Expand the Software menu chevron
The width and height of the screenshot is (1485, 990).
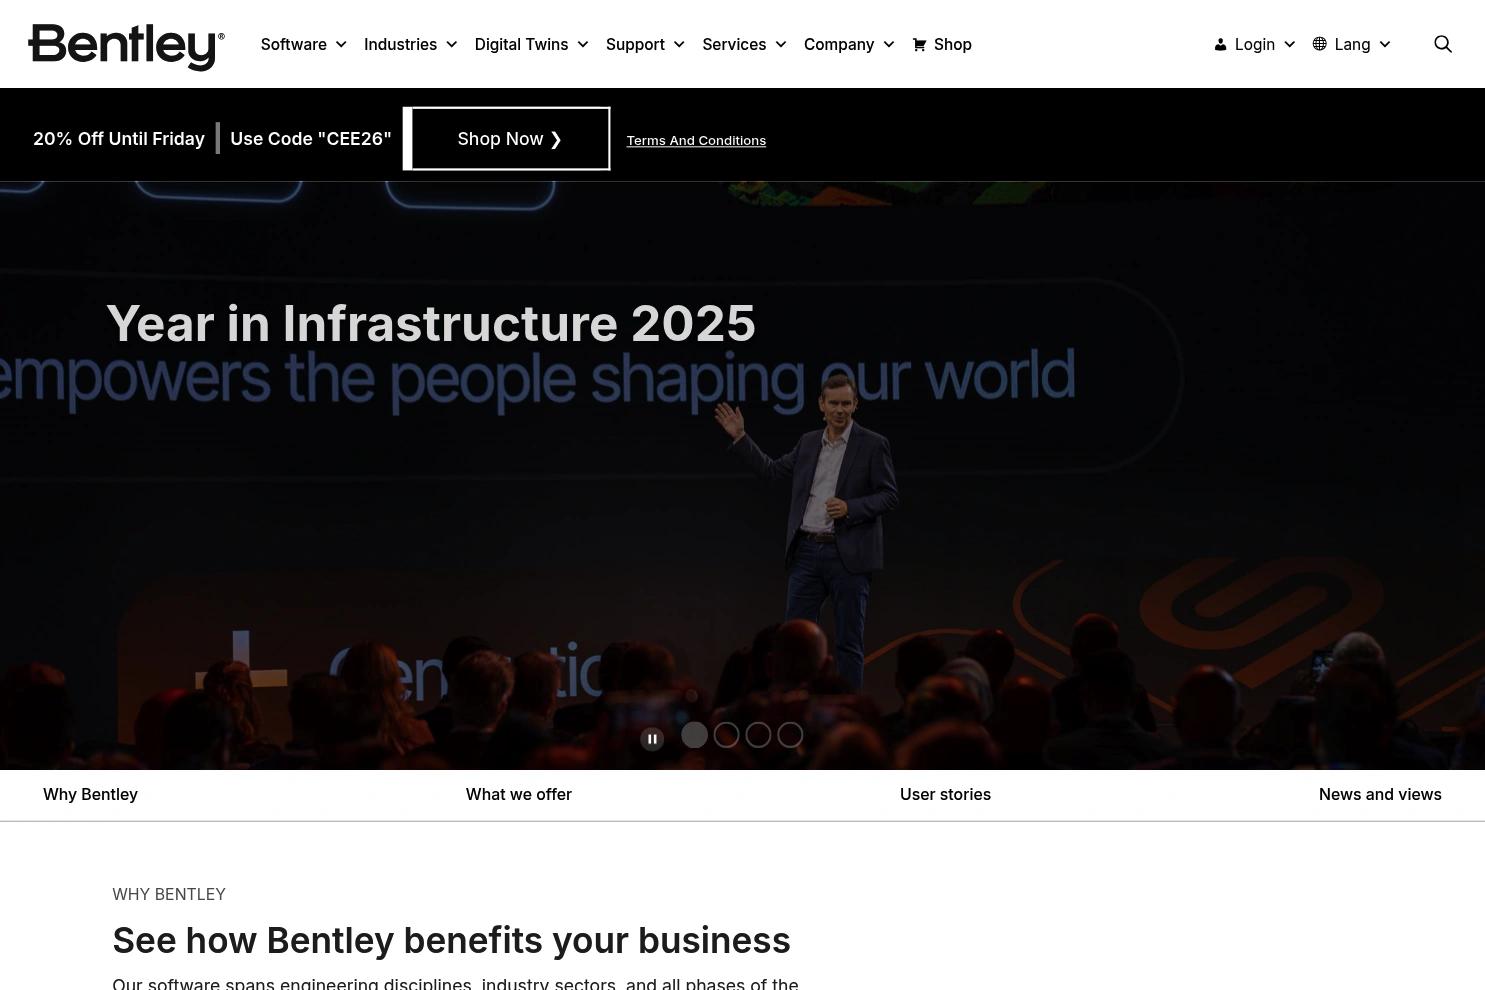point(341,45)
